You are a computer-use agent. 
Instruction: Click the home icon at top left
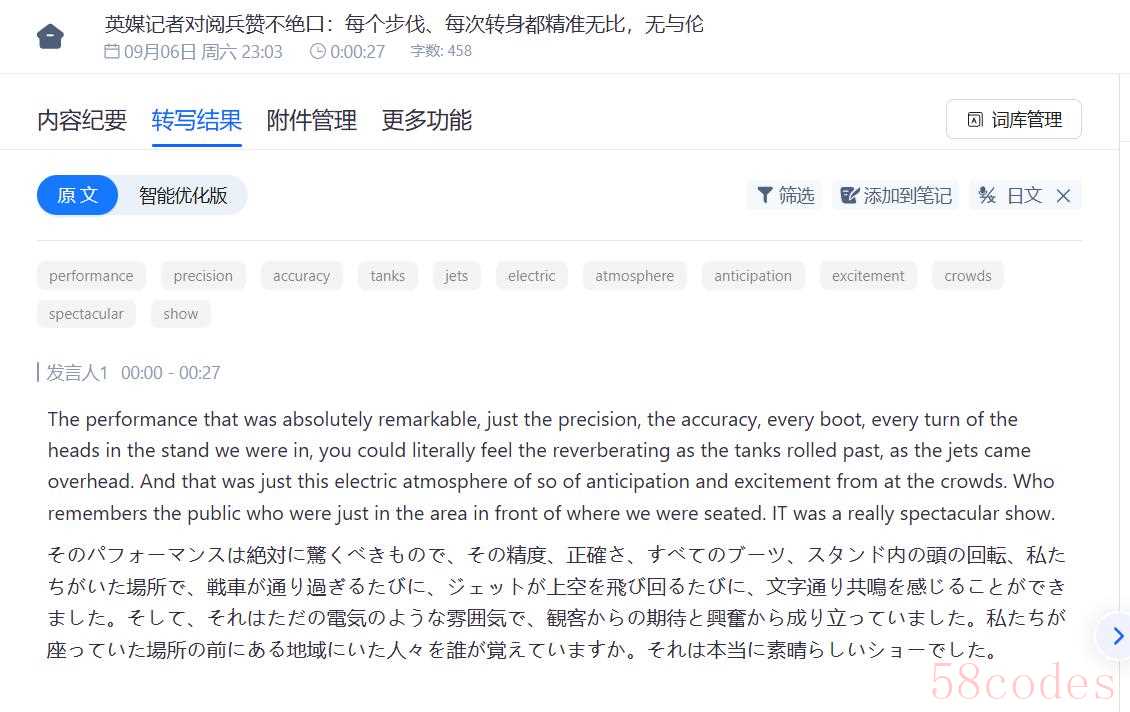tap(50, 37)
